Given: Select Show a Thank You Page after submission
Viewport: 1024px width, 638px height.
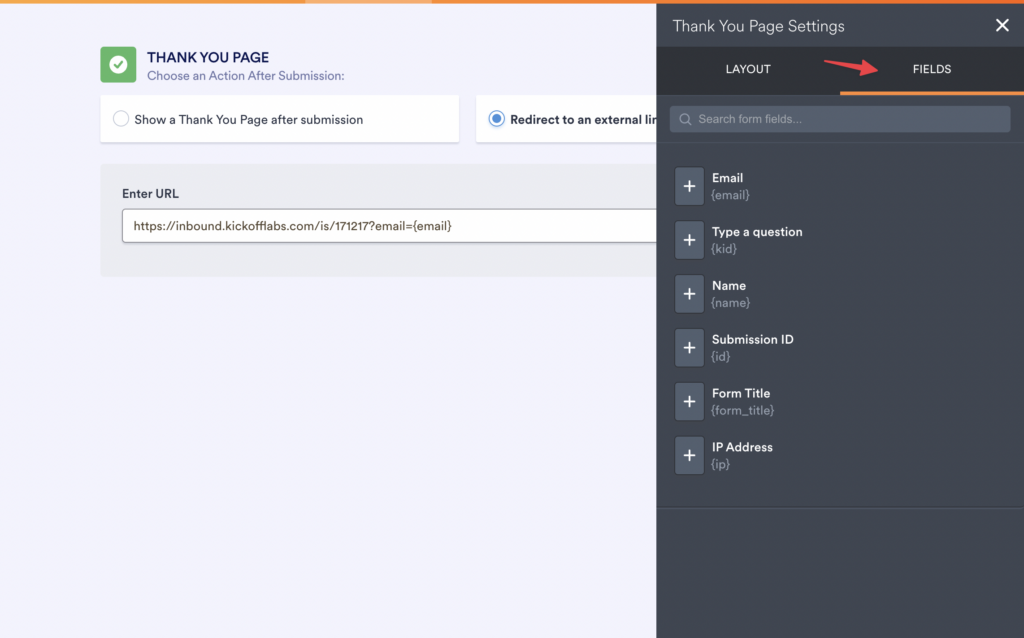Looking at the screenshot, I should pyautogui.click(x=280, y=119).
